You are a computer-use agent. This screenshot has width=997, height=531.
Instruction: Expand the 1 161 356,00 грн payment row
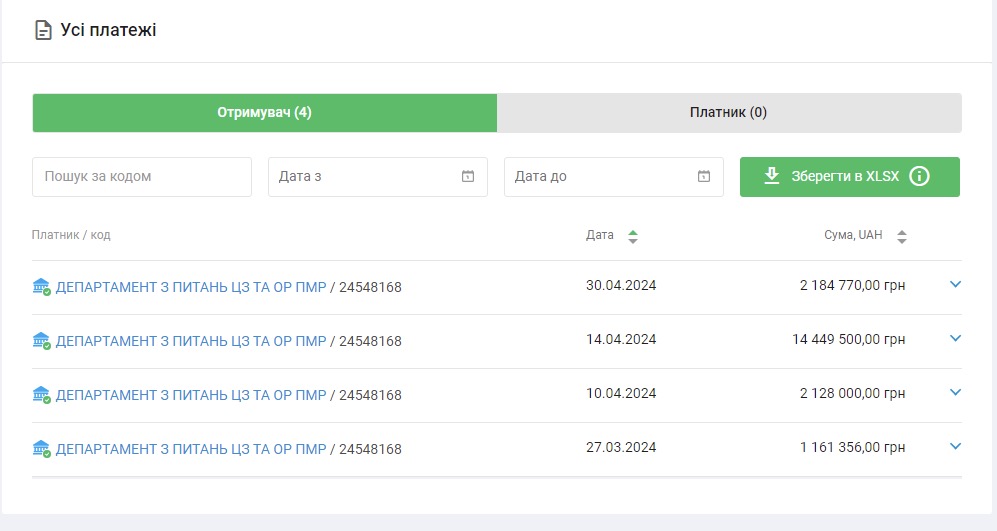tap(954, 447)
